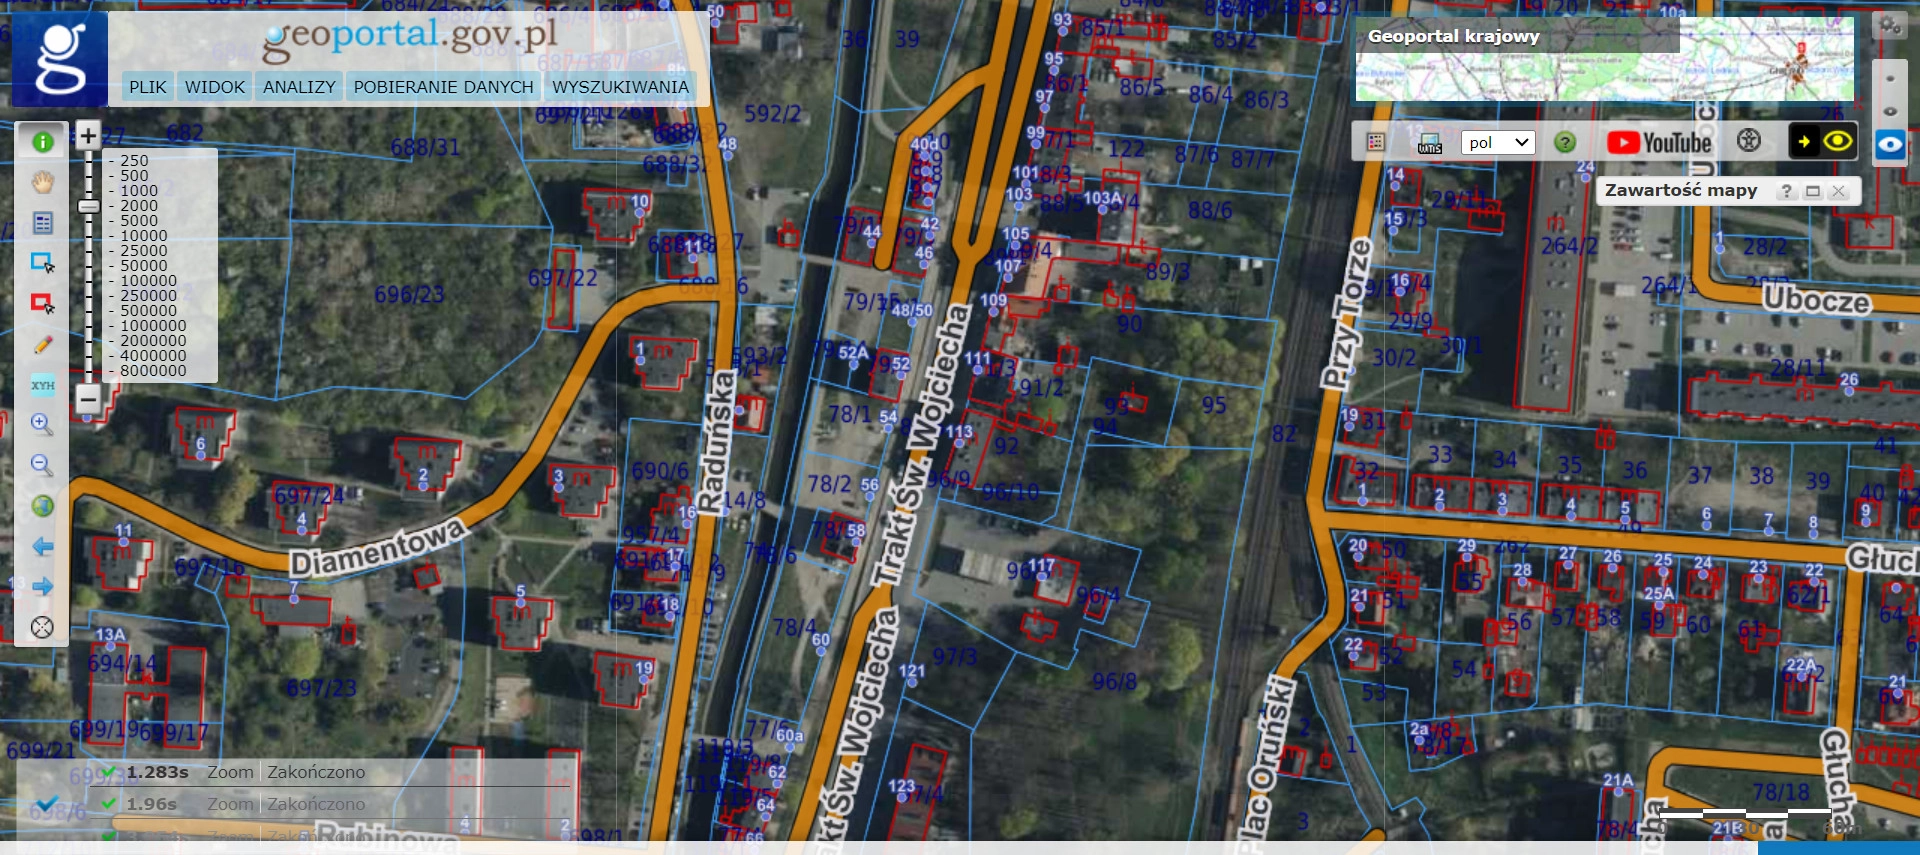Pick the blue rectangle selection tool
Image resolution: width=1920 pixels, height=855 pixels.
[x=42, y=263]
